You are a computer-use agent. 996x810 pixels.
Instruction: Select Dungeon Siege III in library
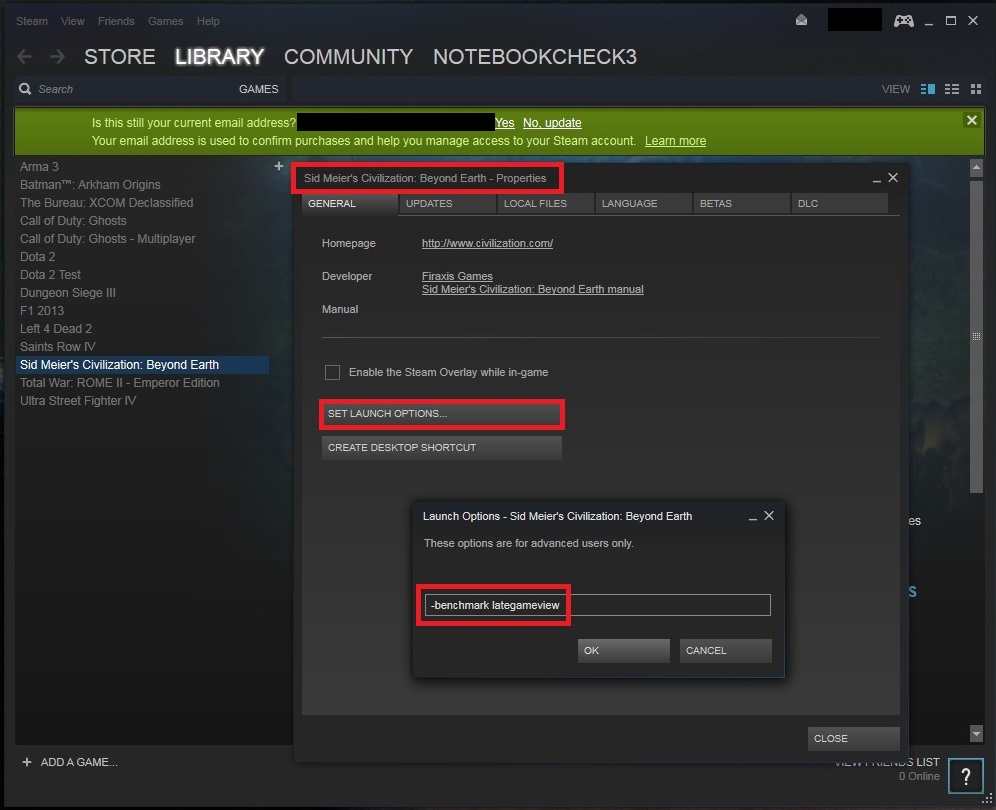coord(67,293)
